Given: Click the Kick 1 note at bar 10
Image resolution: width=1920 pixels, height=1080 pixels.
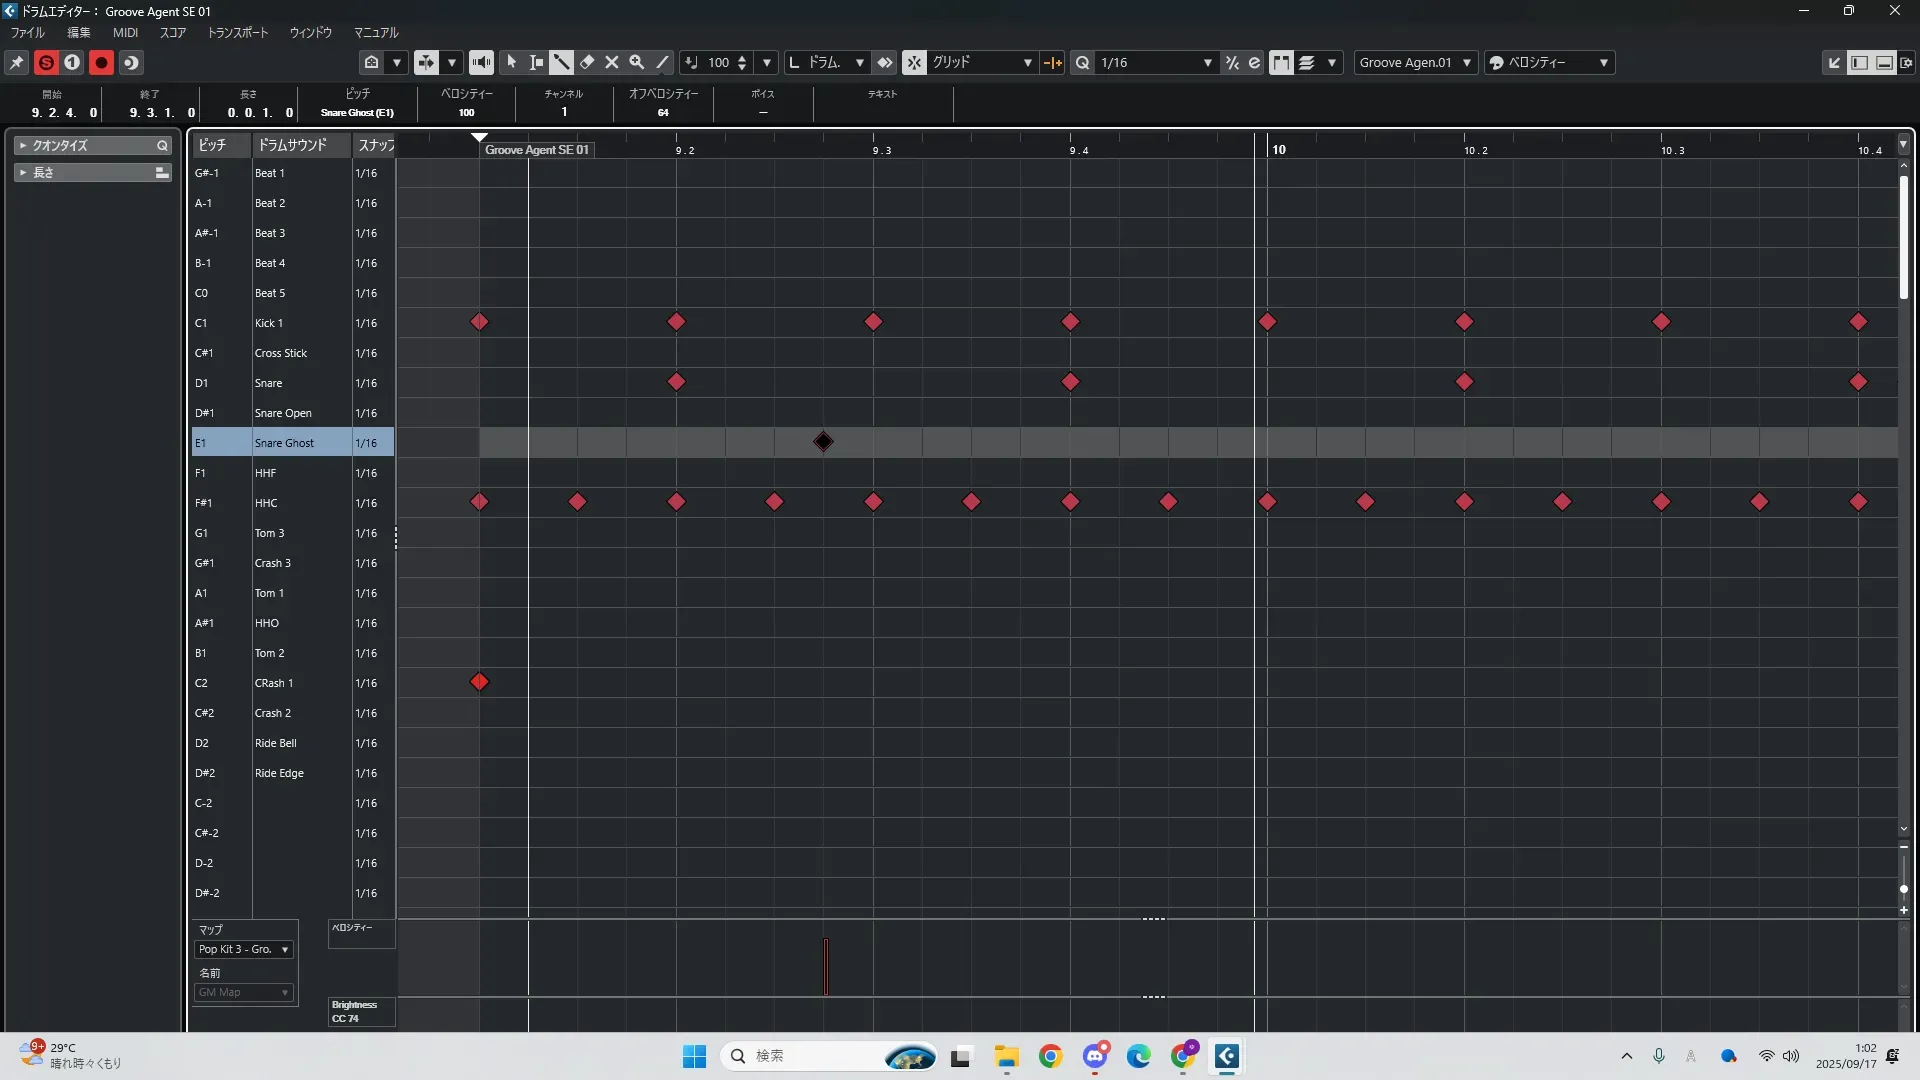Looking at the screenshot, I should [x=1267, y=322].
